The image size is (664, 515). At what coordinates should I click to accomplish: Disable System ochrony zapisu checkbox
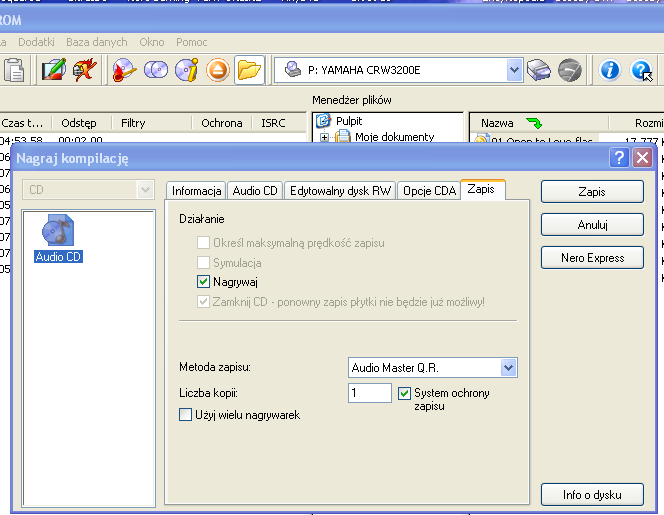(x=405, y=393)
